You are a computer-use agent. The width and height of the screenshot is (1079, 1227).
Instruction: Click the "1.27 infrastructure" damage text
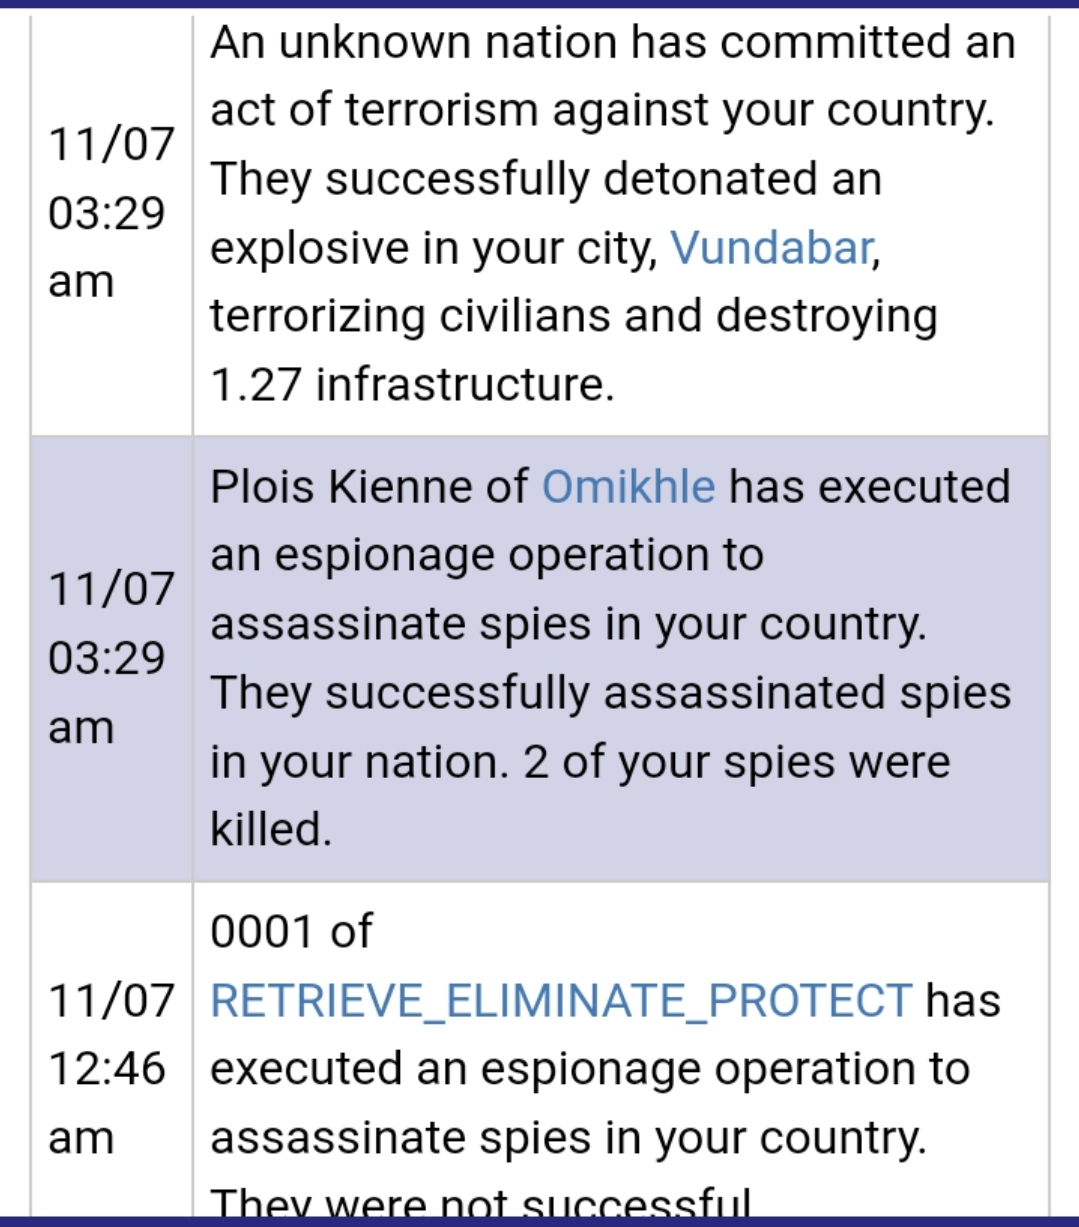tap(412, 384)
